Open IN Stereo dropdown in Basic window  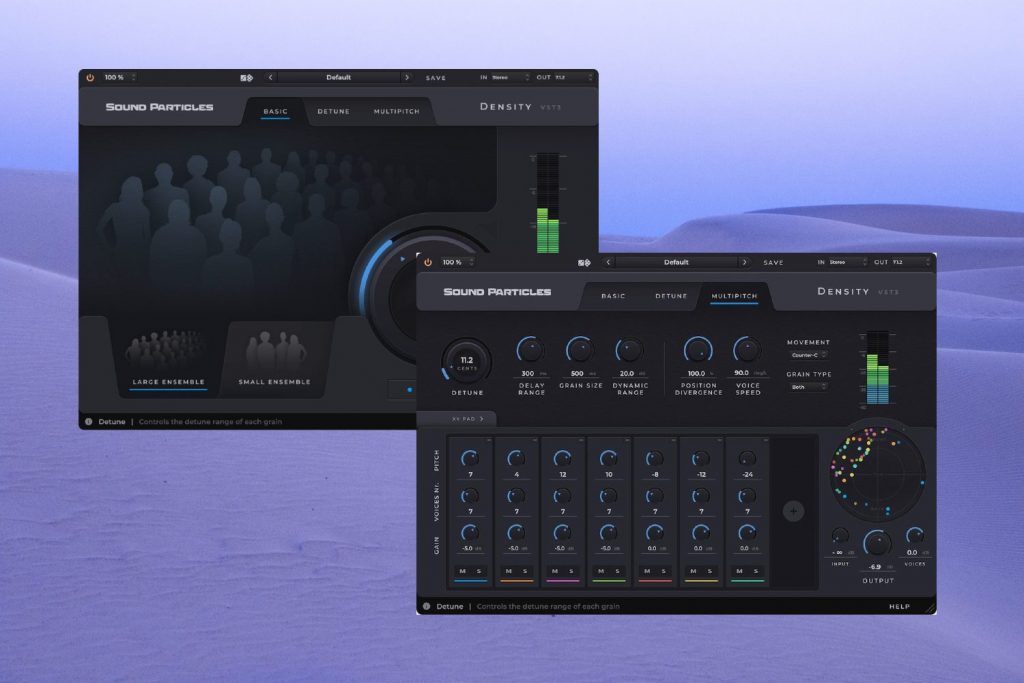tap(509, 78)
